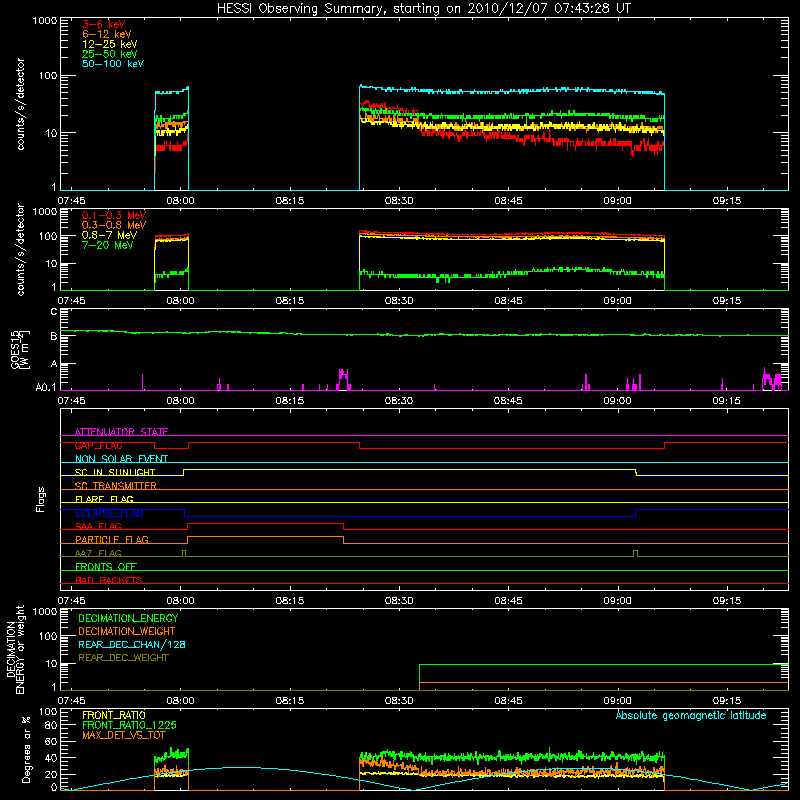Image resolution: width=800 pixels, height=800 pixels.
Task: Select the 50-100 keV legend label
Action: tap(113, 64)
